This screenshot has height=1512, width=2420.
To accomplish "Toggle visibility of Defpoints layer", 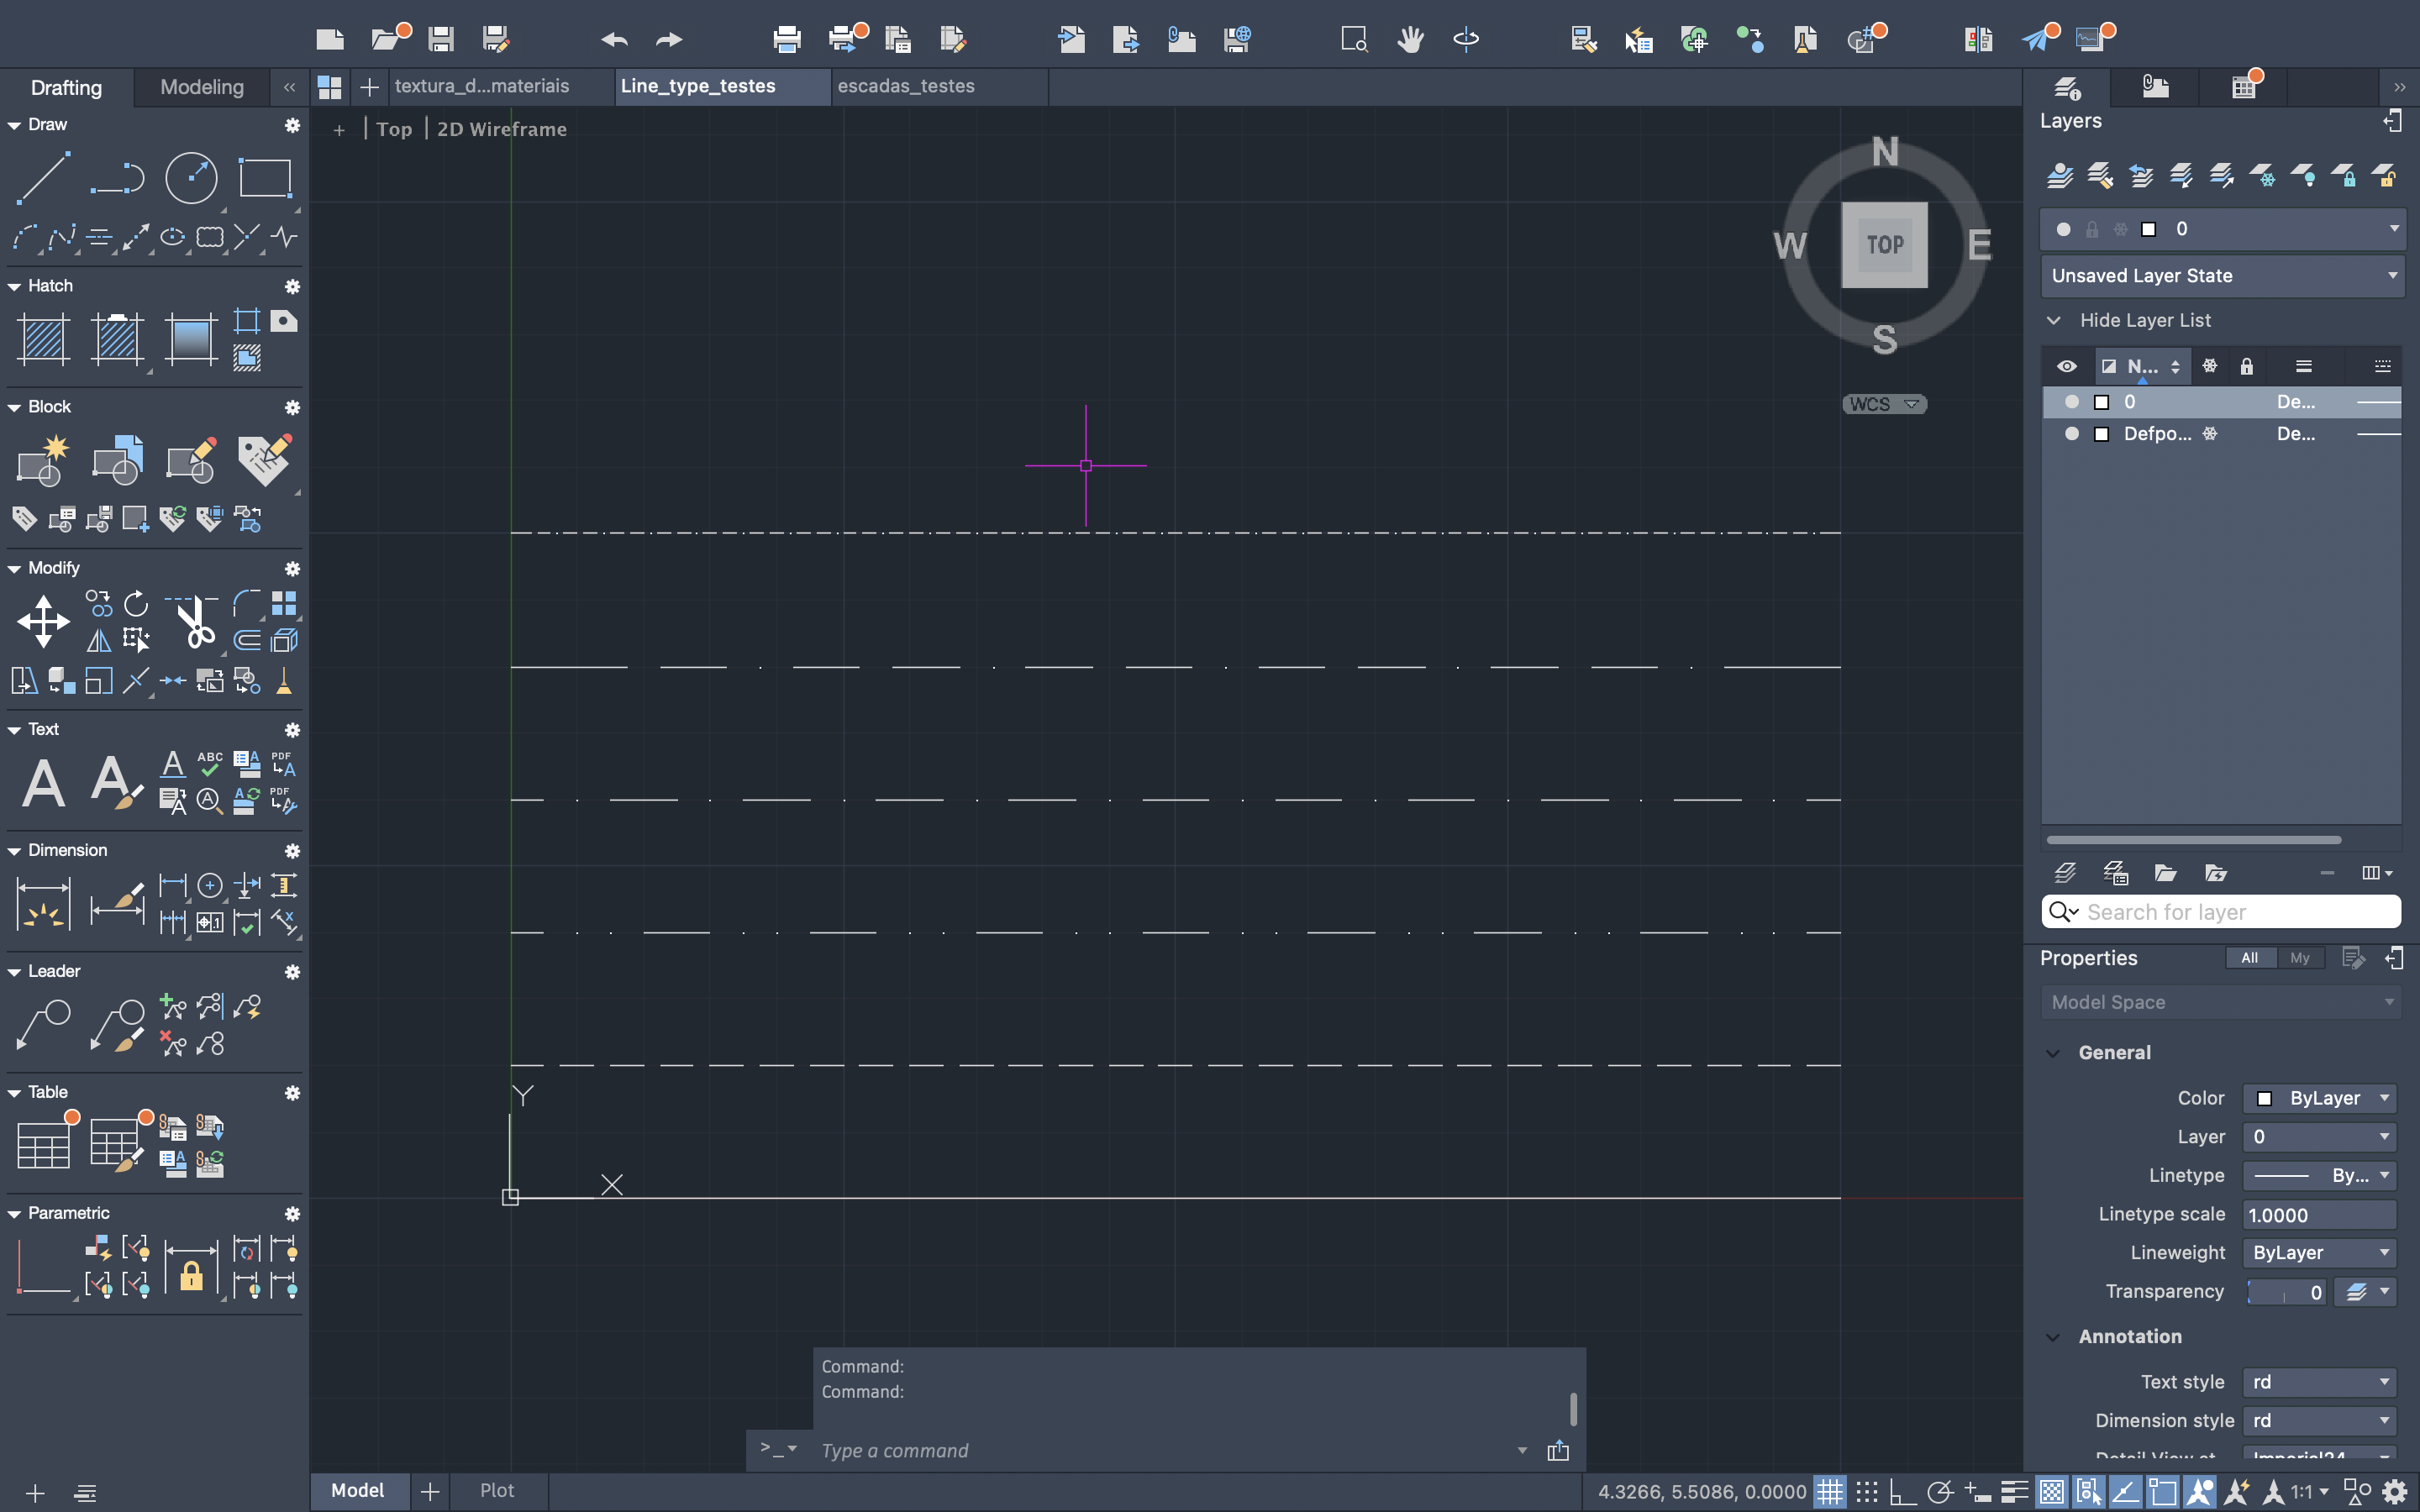I will tap(2072, 434).
